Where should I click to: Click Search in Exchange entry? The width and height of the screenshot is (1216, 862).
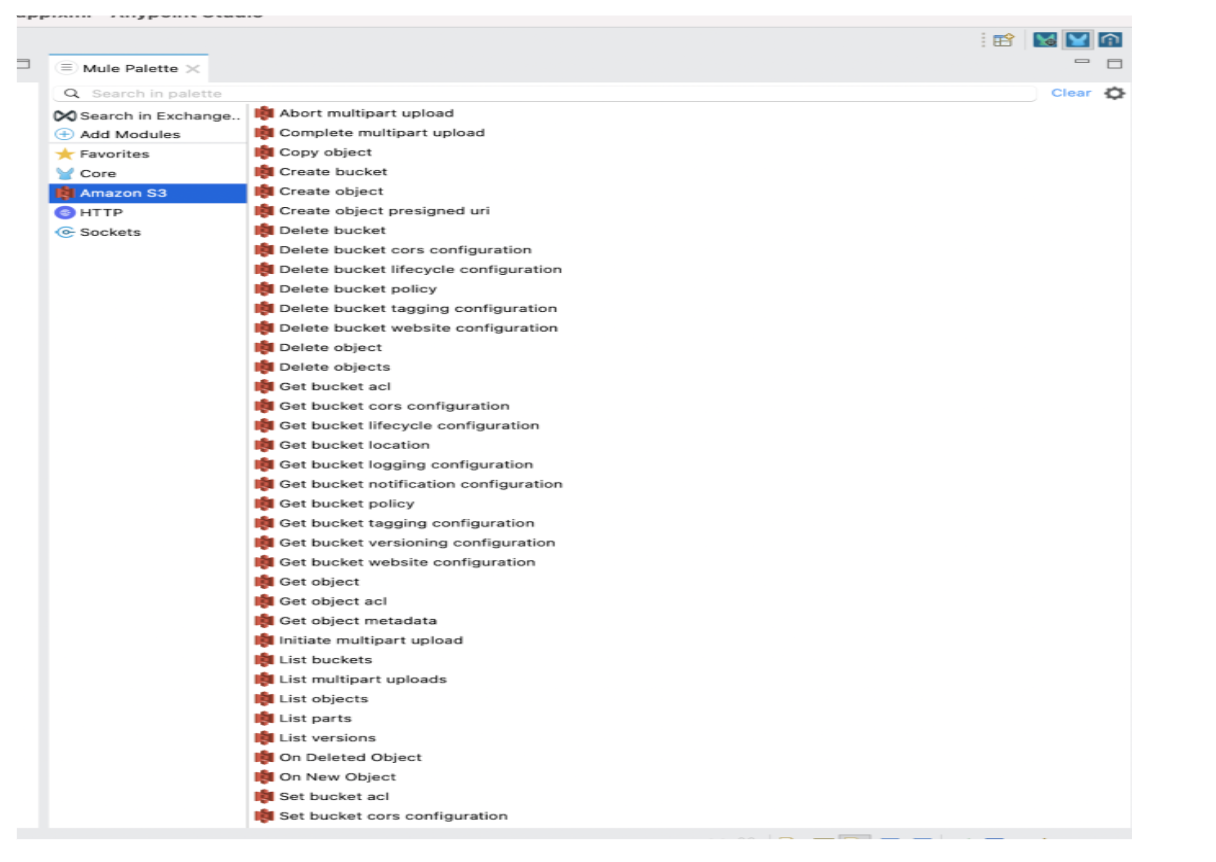(148, 116)
